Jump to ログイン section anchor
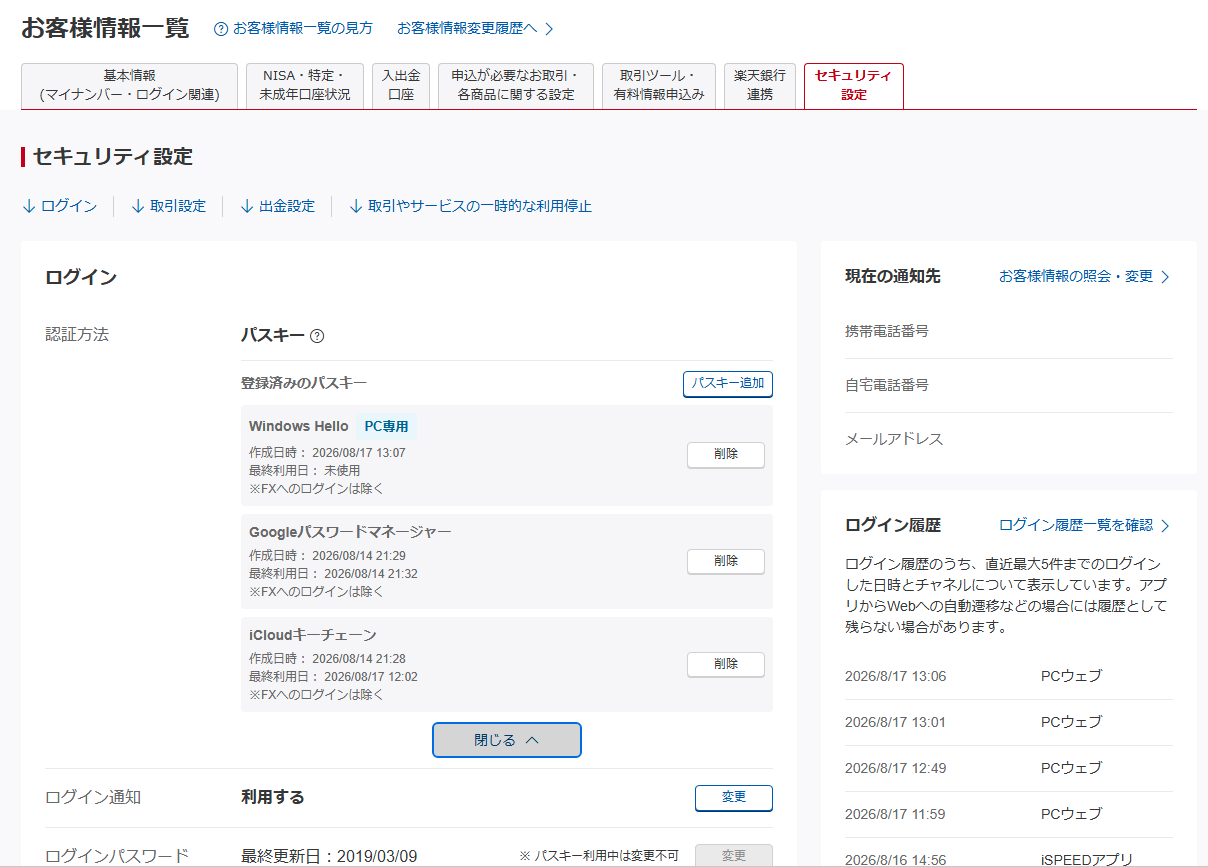The height and width of the screenshot is (867, 1208). (60, 206)
